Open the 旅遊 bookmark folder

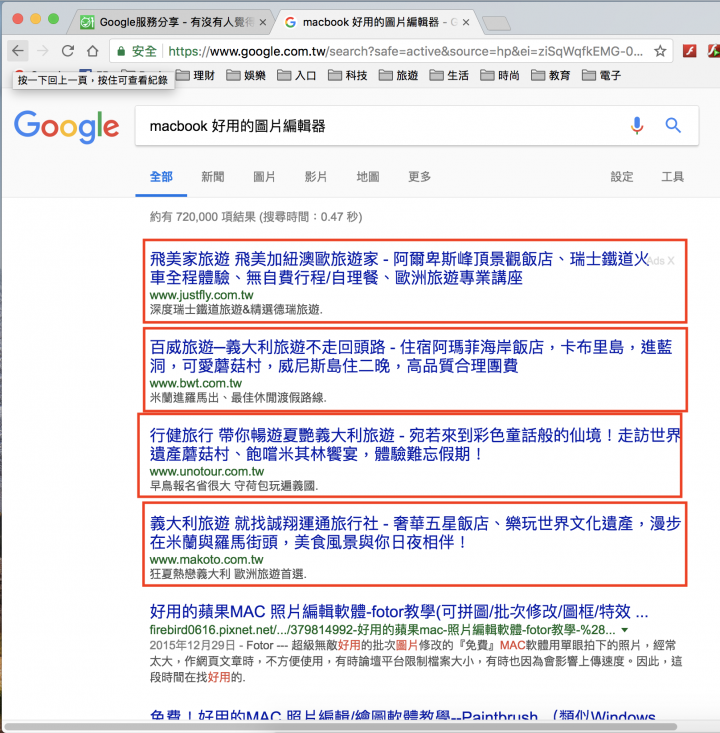click(398, 75)
